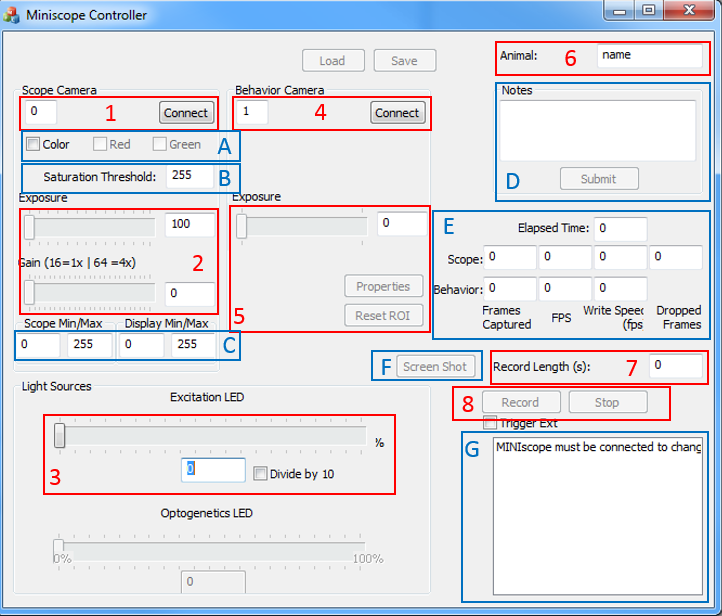Image resolution: width=722 pixels, height=616 pixels.
Task: Click Connect for the Behavior Camera
Action: [397, 113]
